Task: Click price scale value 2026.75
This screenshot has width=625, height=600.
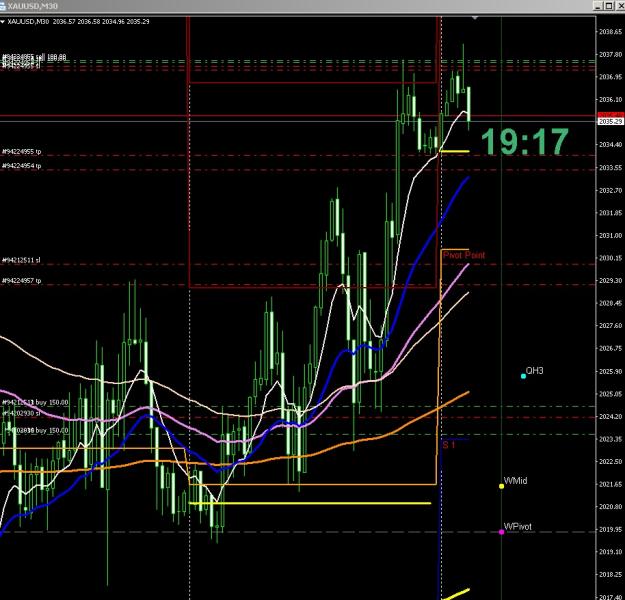Action: pos(610,348)
